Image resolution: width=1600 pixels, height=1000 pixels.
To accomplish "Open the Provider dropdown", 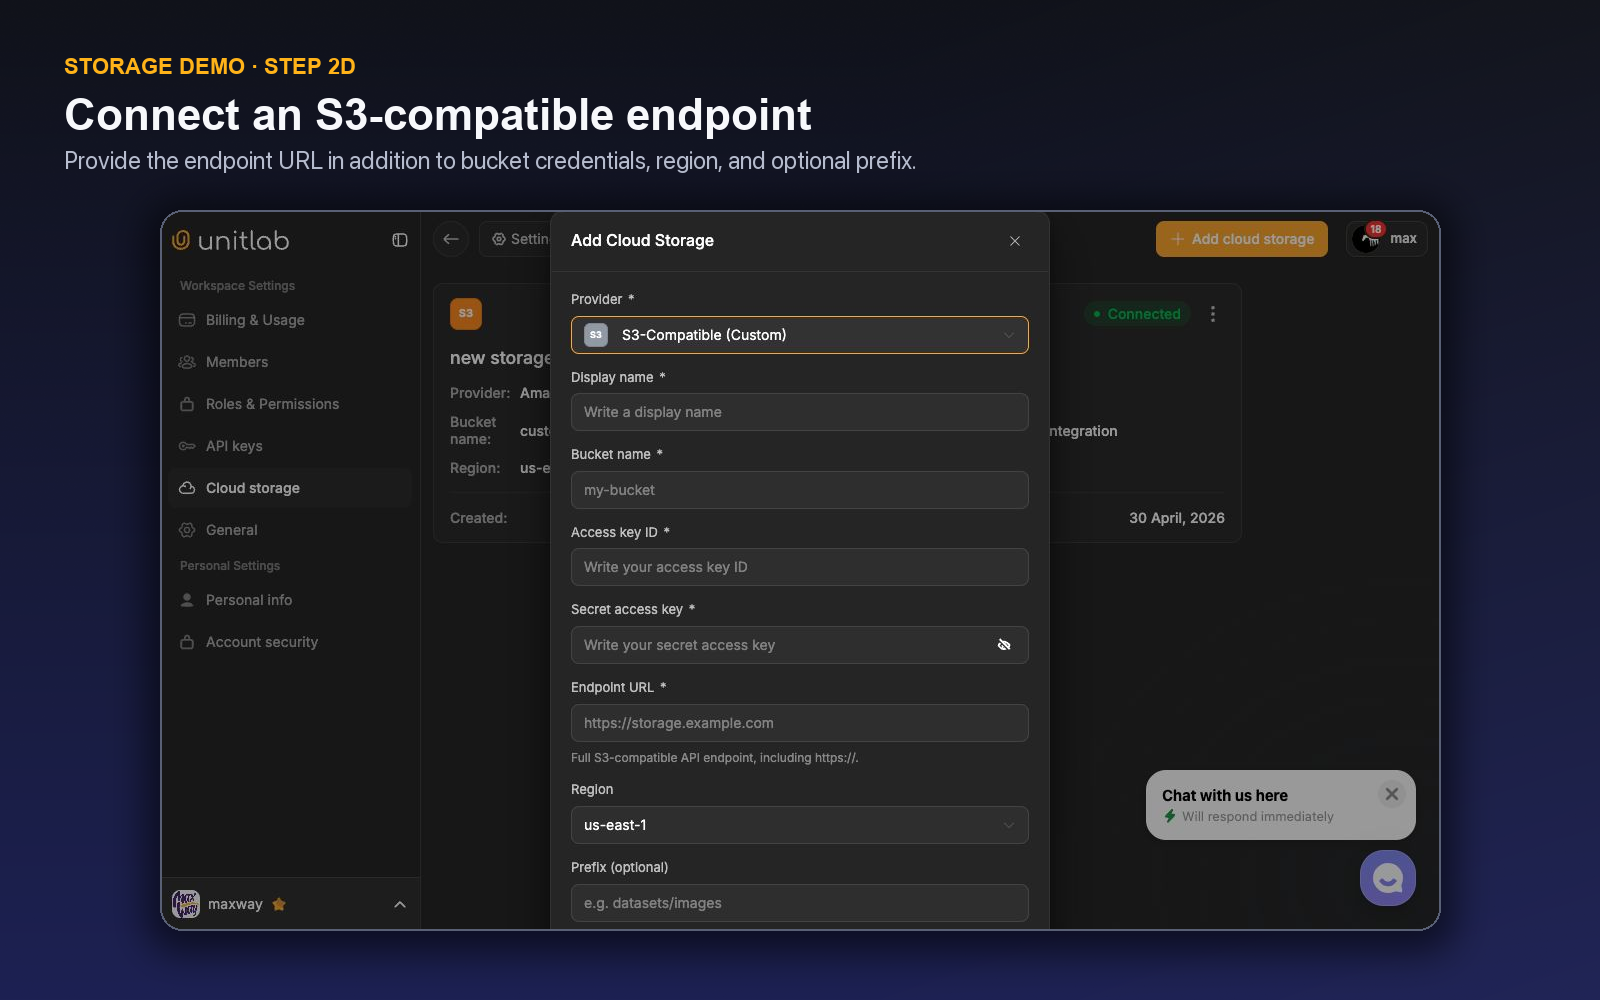I will tap(800, 335).
